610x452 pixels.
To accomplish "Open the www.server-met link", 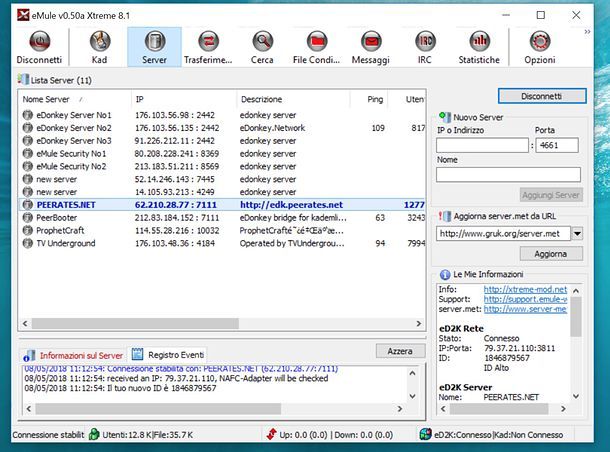I will (525, 309).
